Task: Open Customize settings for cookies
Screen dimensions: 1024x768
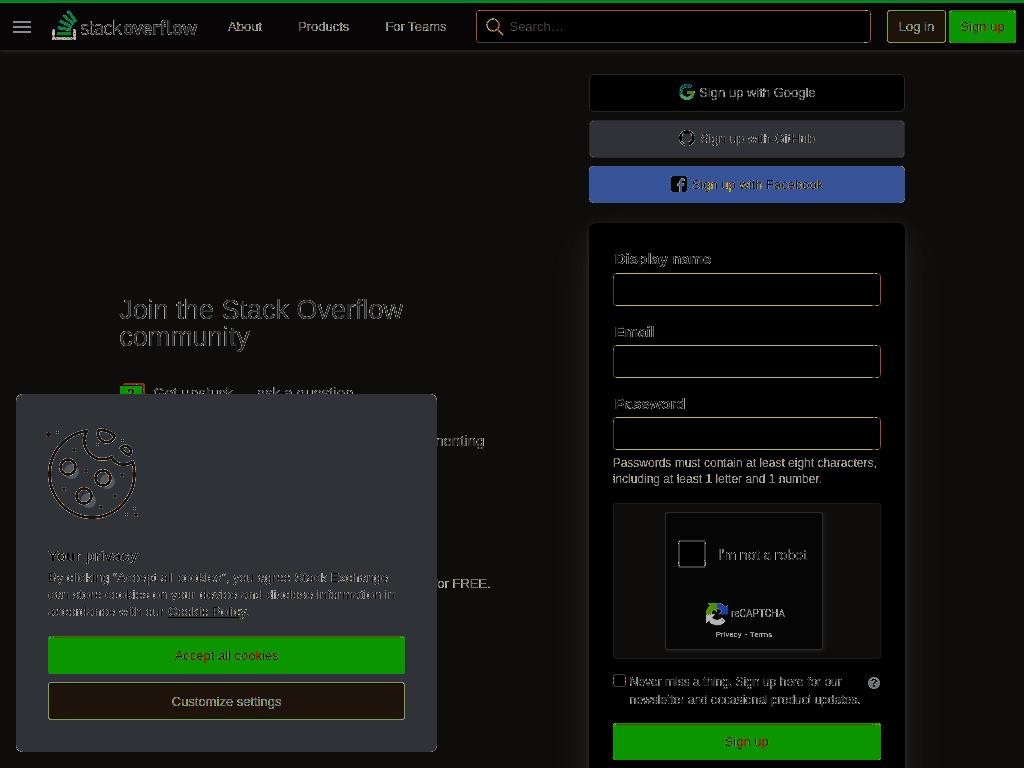Action: (226, 701)
